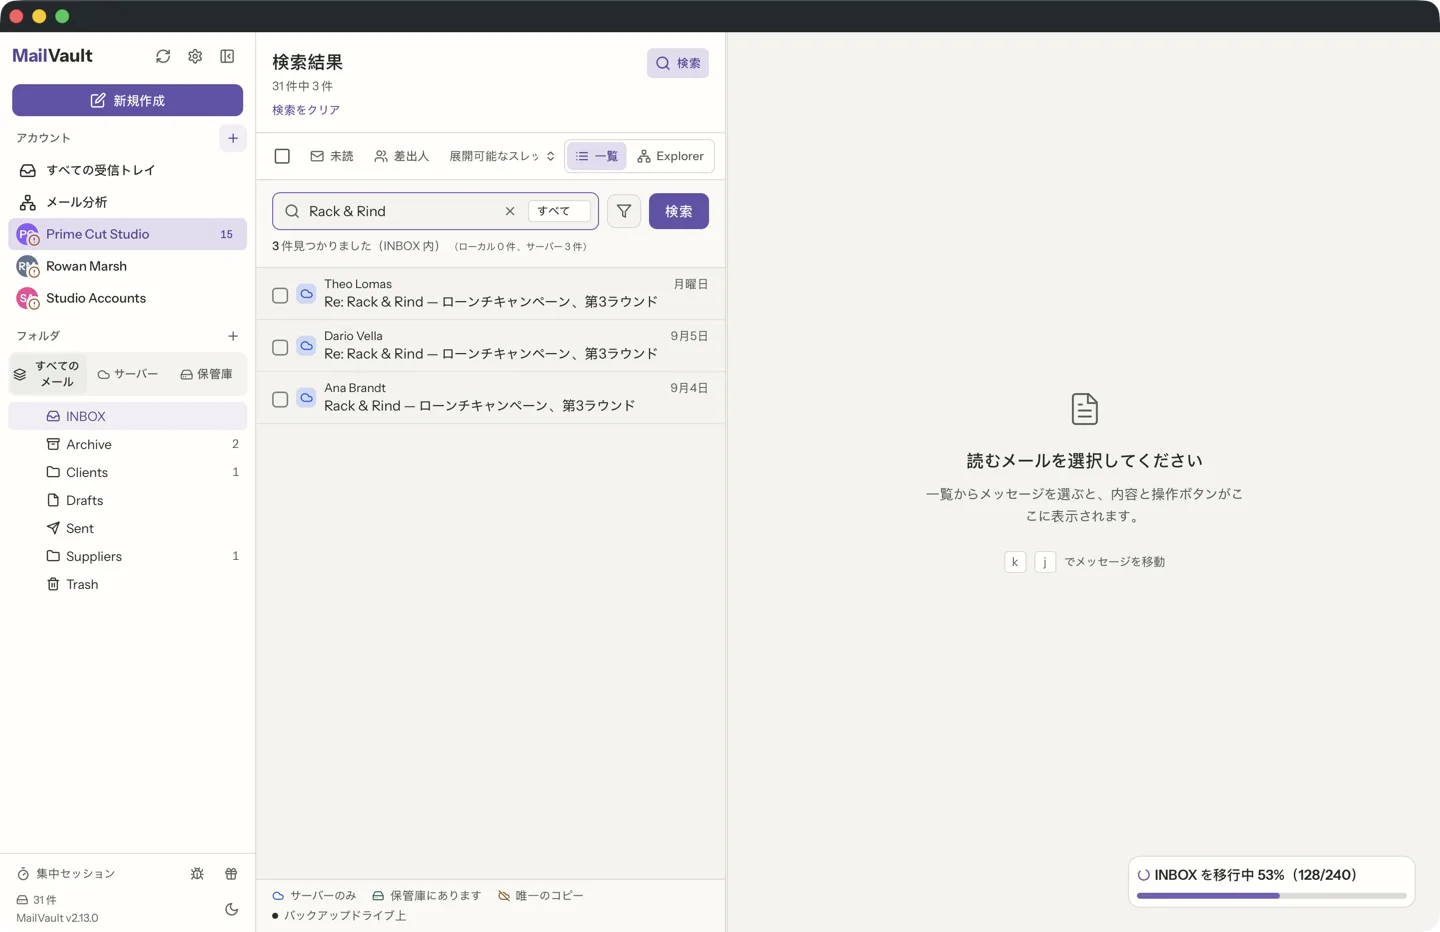
Task: Click cloud icon on Ana Brandt row
Action: [x=307, y=398]
